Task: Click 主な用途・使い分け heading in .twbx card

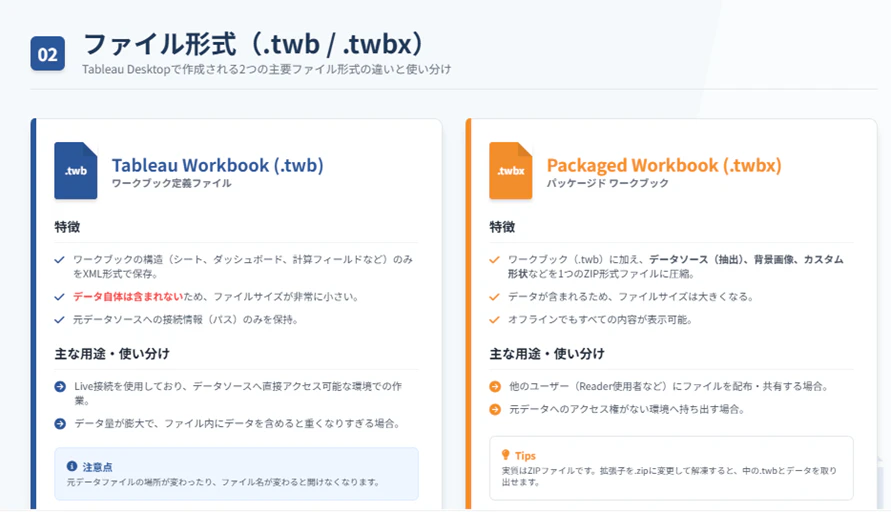Action: (x=547, y=354)
